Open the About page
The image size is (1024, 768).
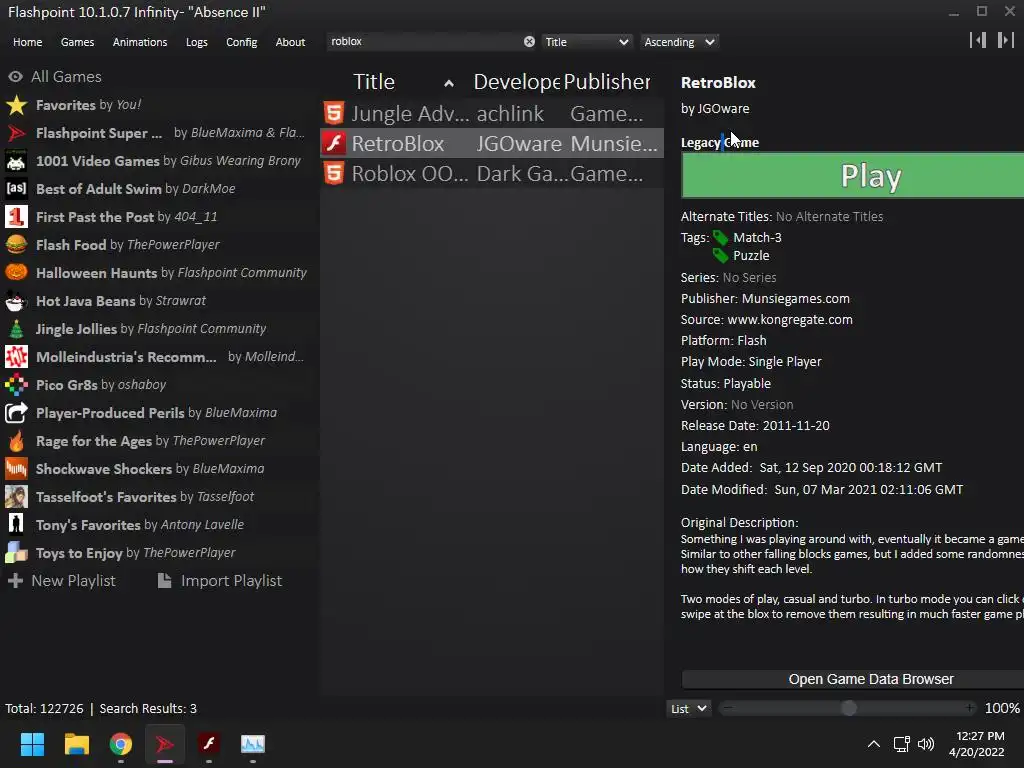pos(290,42)
